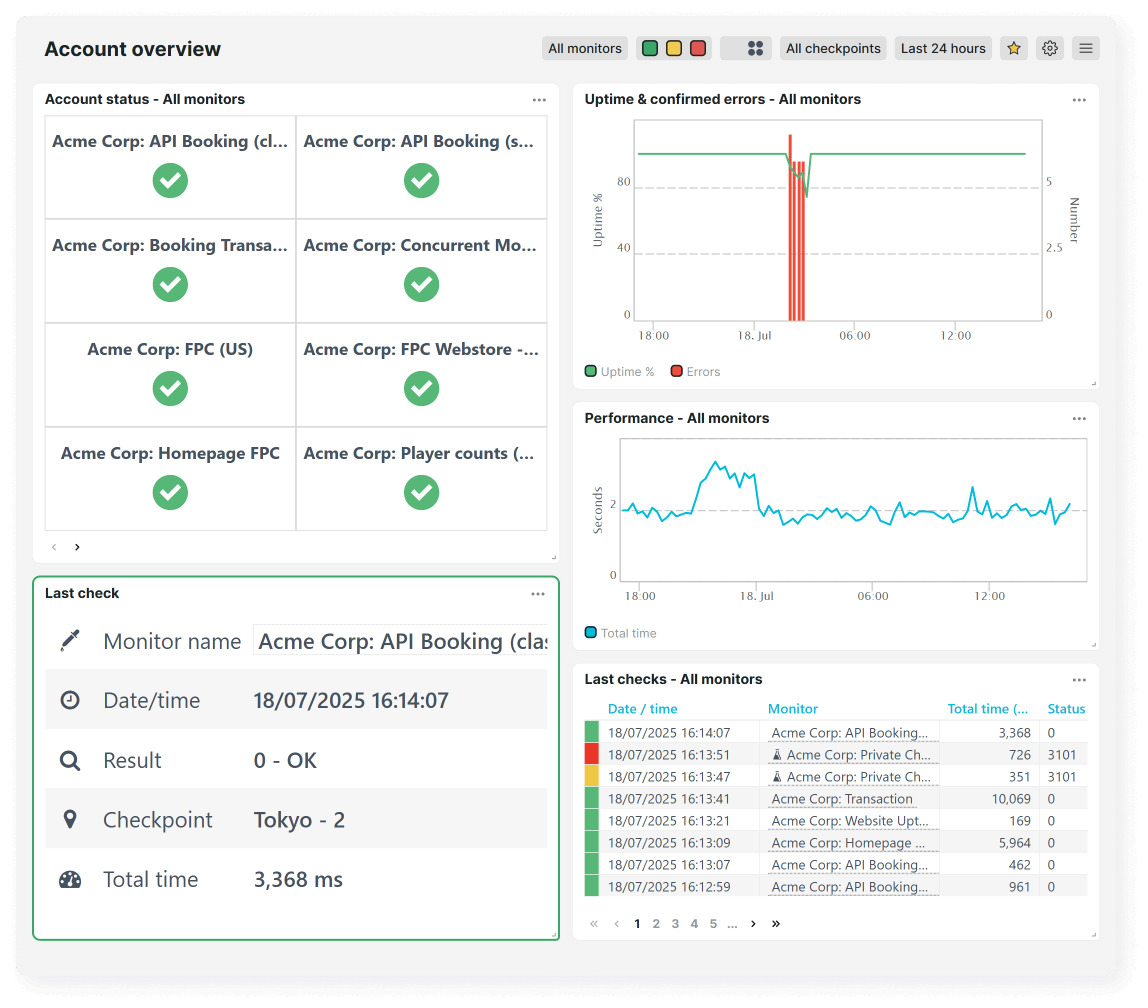Click green checkmark on Acme Corp: FPC (US)
The image size is (1148, 1008).
(x=170, y=389)
